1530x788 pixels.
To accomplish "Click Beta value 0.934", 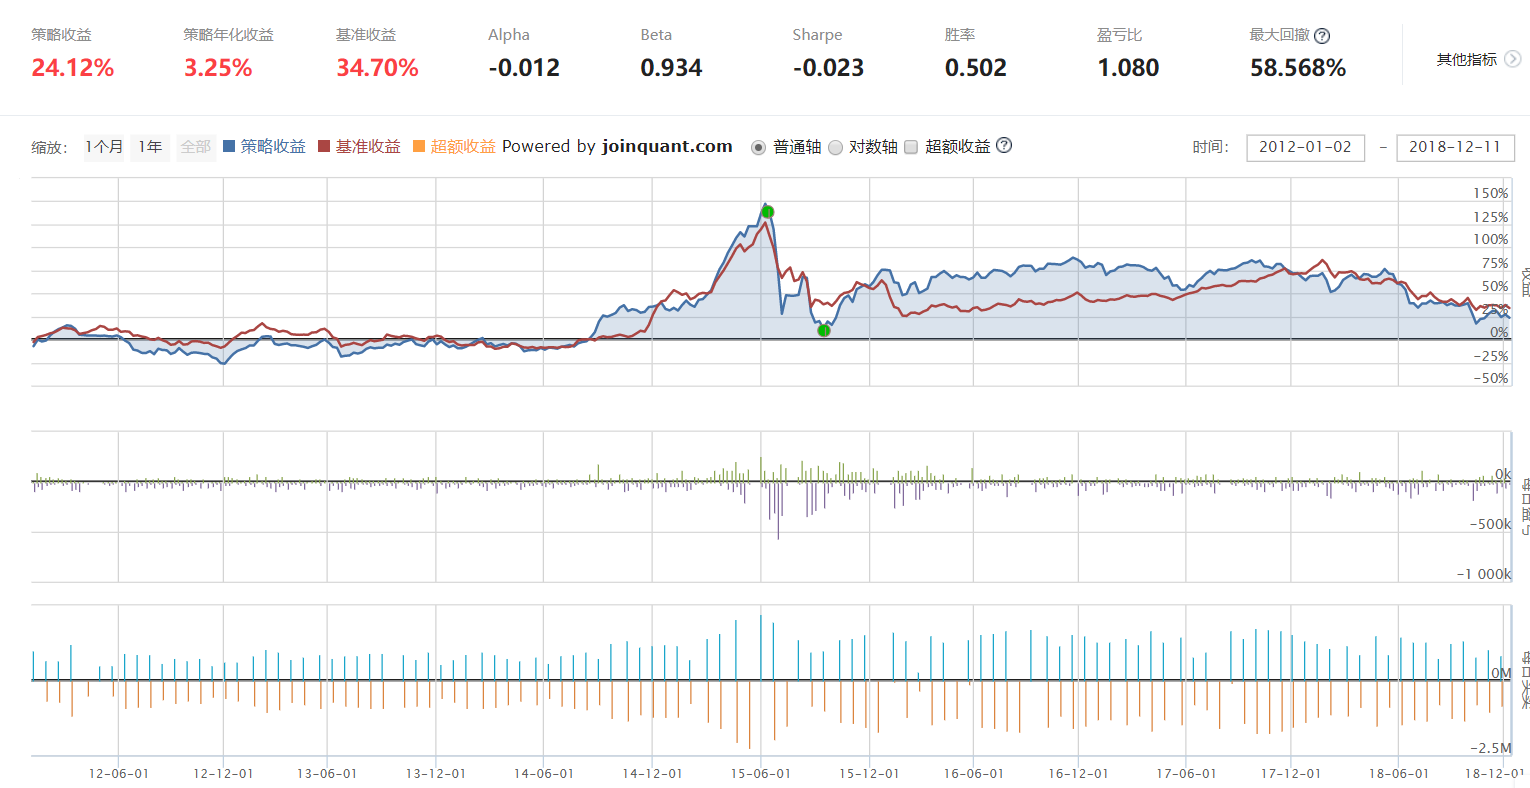I will [x=671, y=68].
